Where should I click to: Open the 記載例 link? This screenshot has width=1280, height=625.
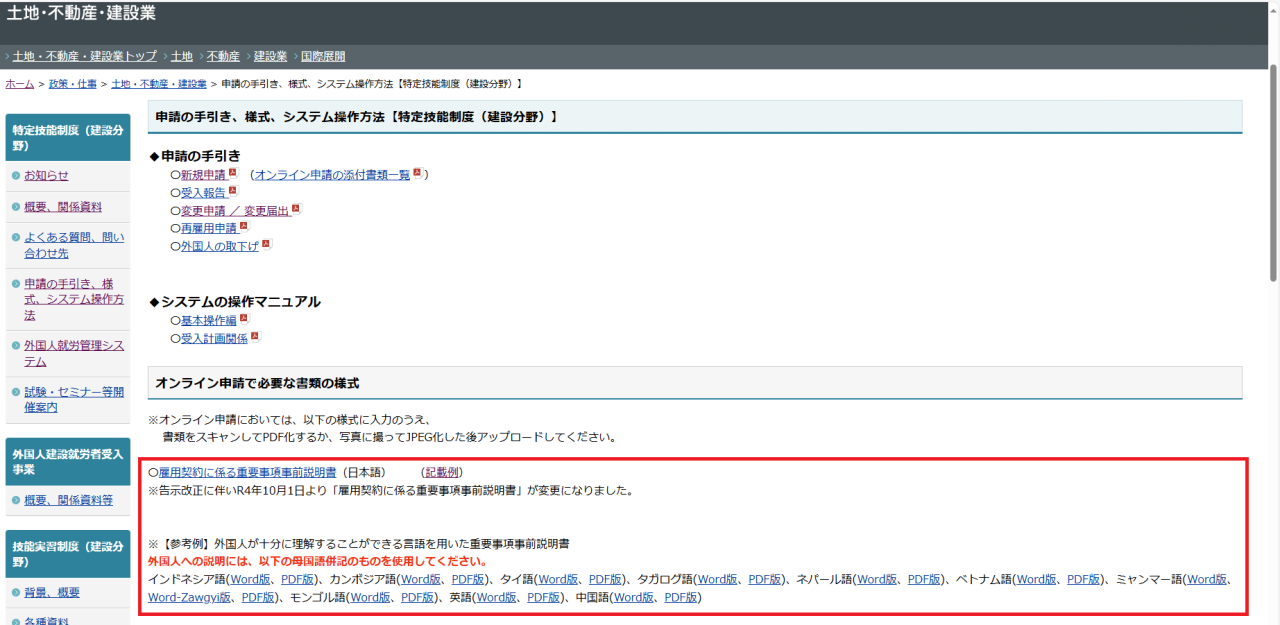coord(442,472)
